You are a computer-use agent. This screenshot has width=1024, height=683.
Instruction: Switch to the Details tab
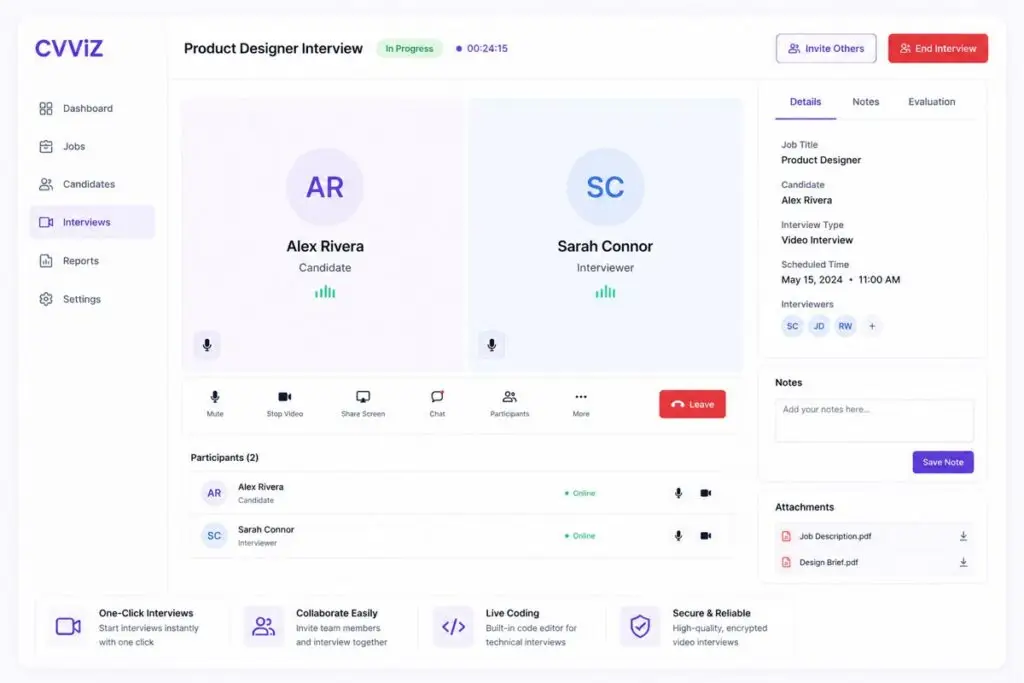(x=805, y=102)
